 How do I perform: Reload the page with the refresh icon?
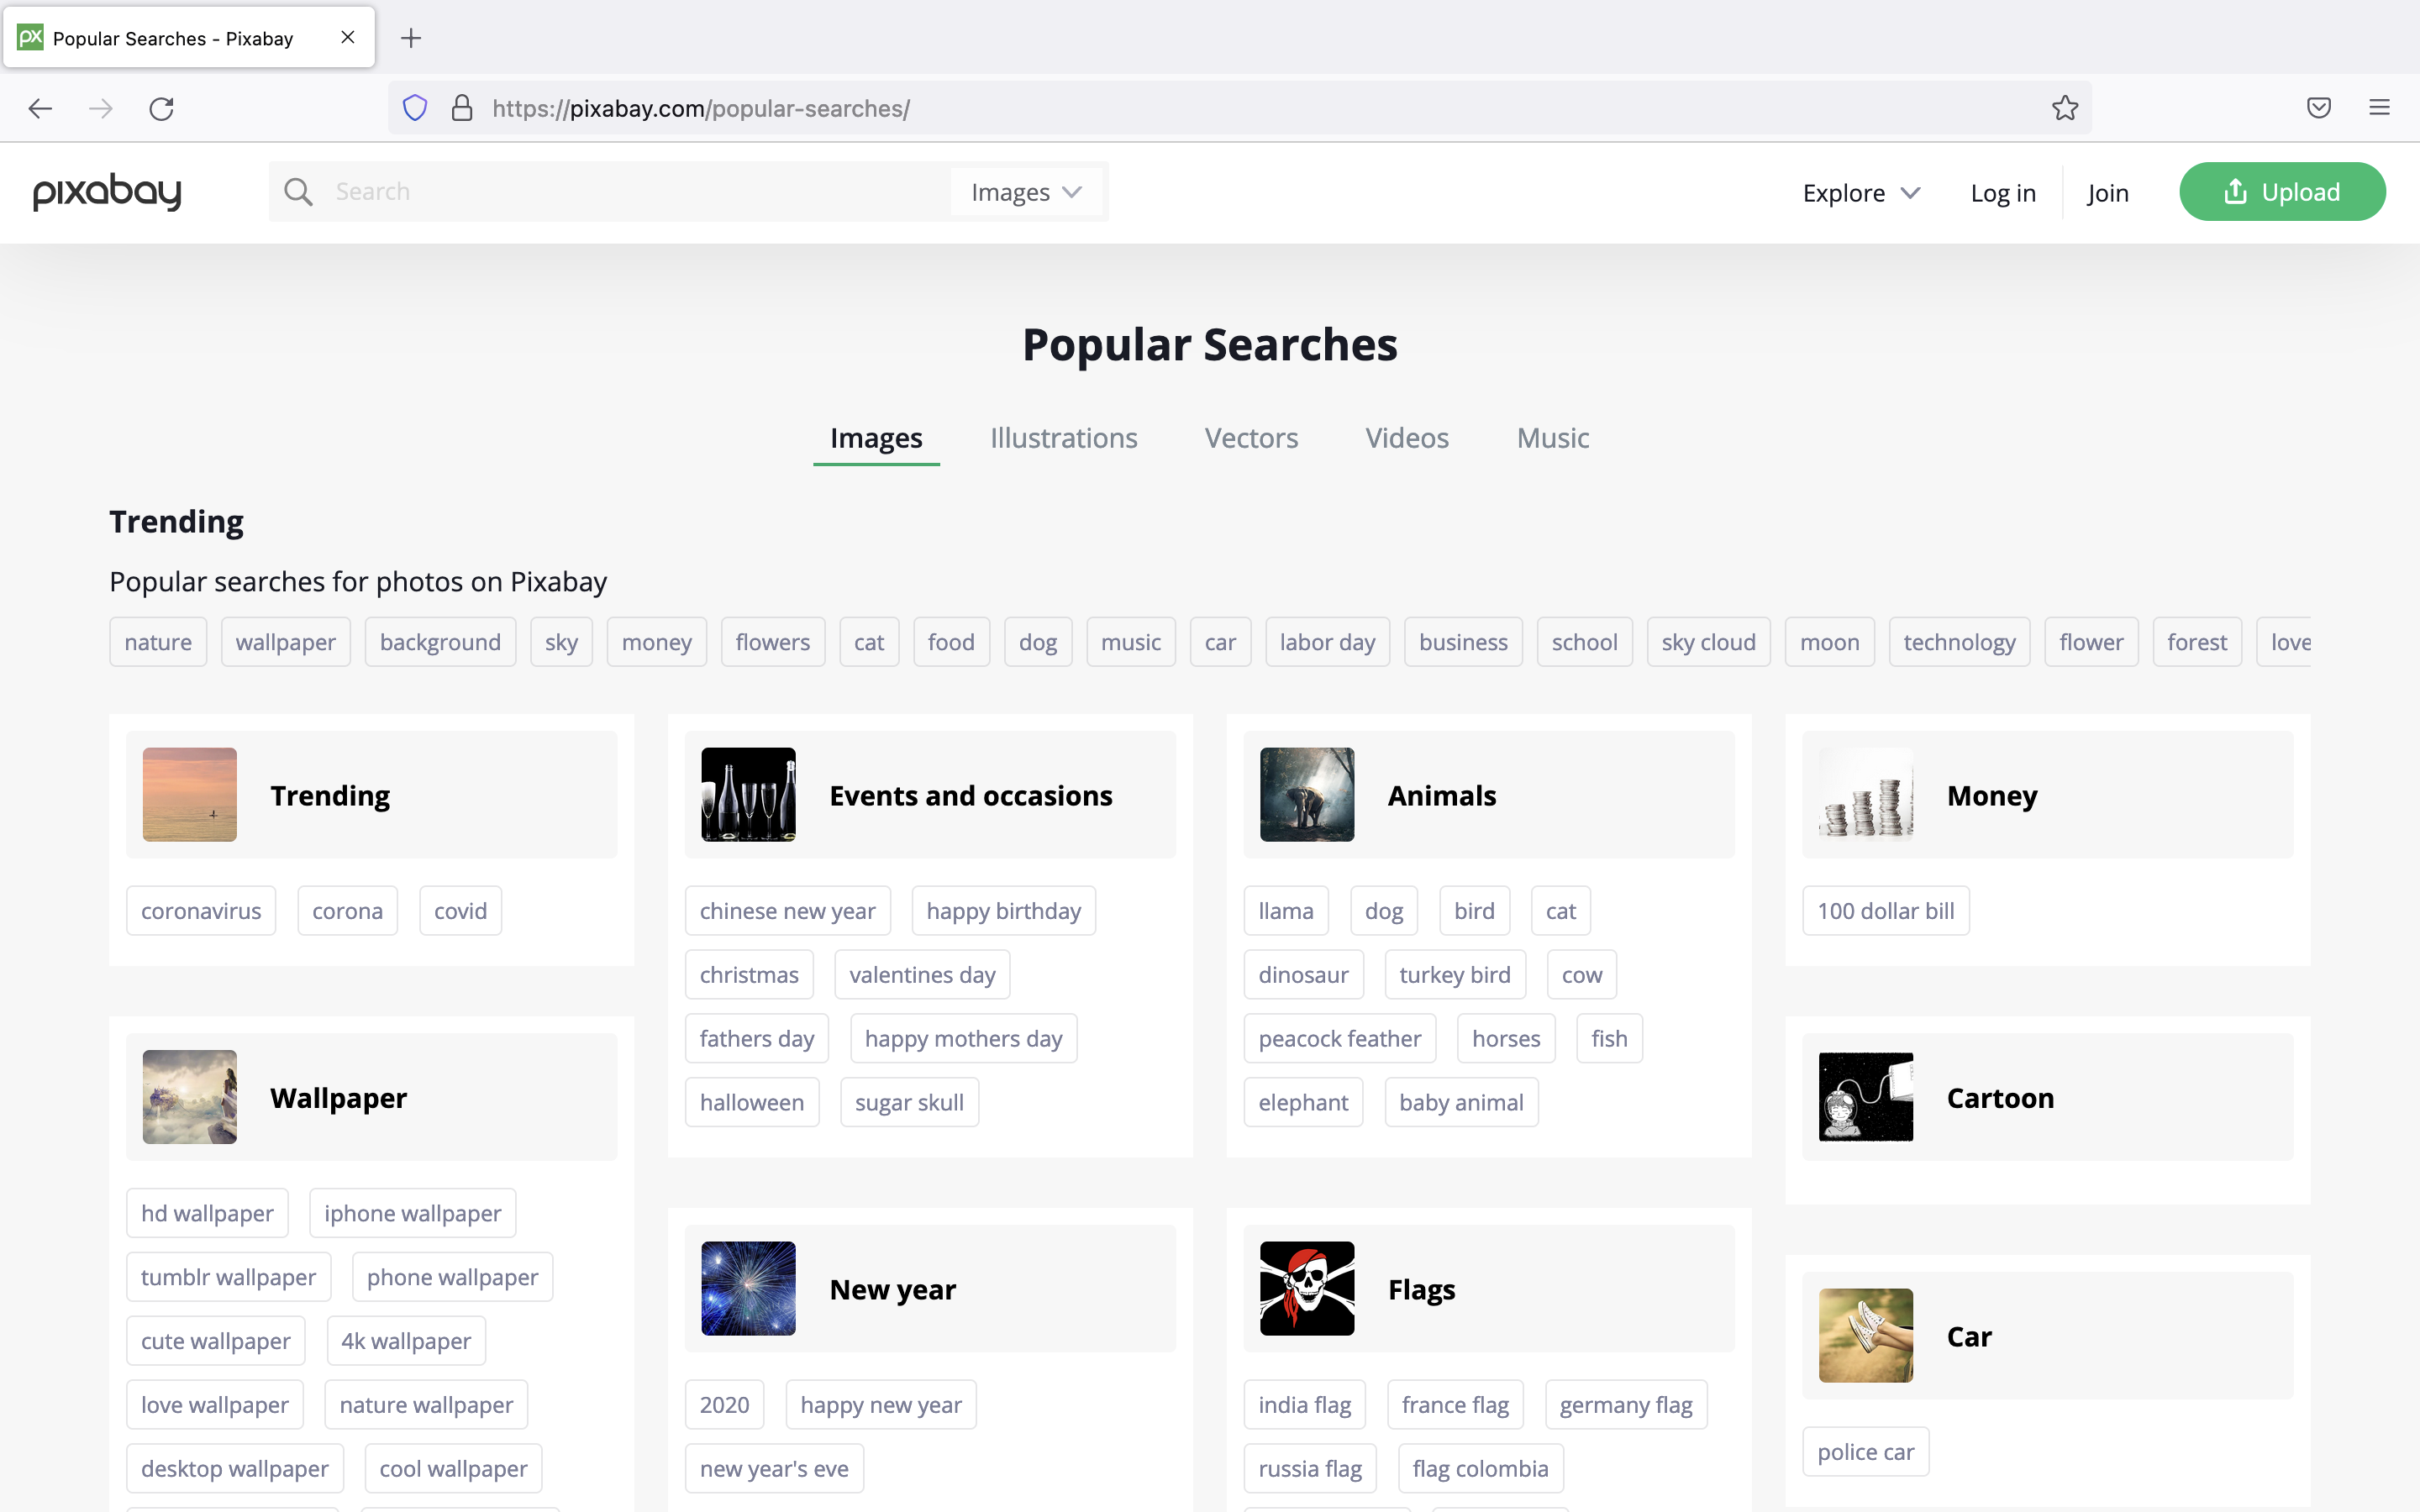click(x=161, y=108)
